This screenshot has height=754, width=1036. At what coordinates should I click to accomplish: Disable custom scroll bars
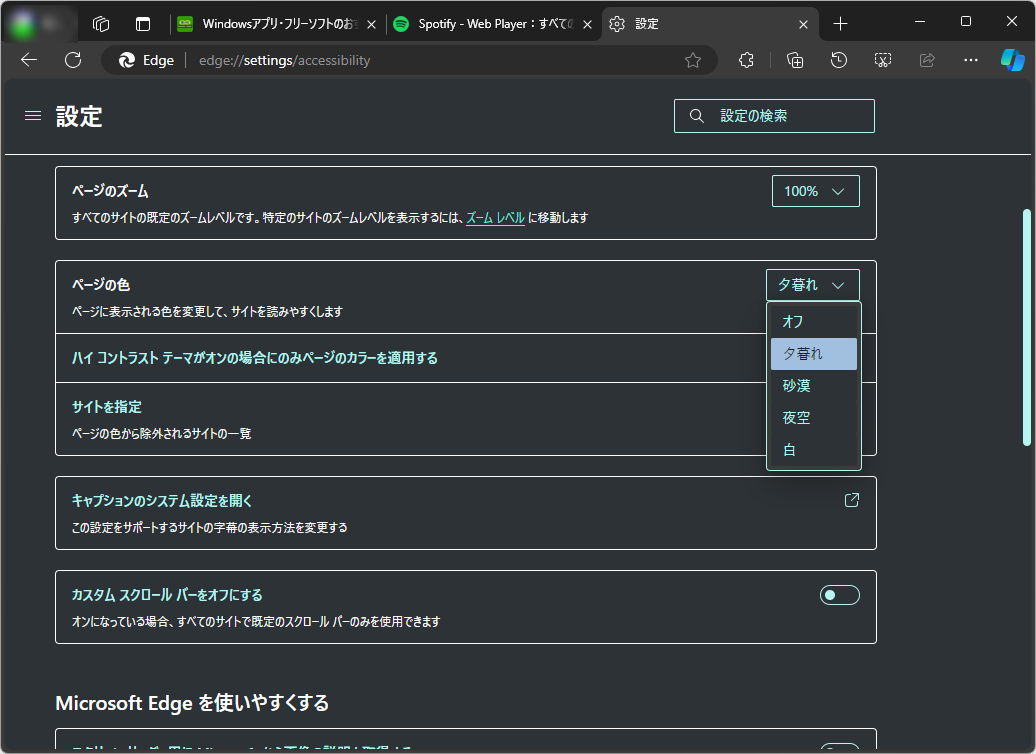(839, 594)
